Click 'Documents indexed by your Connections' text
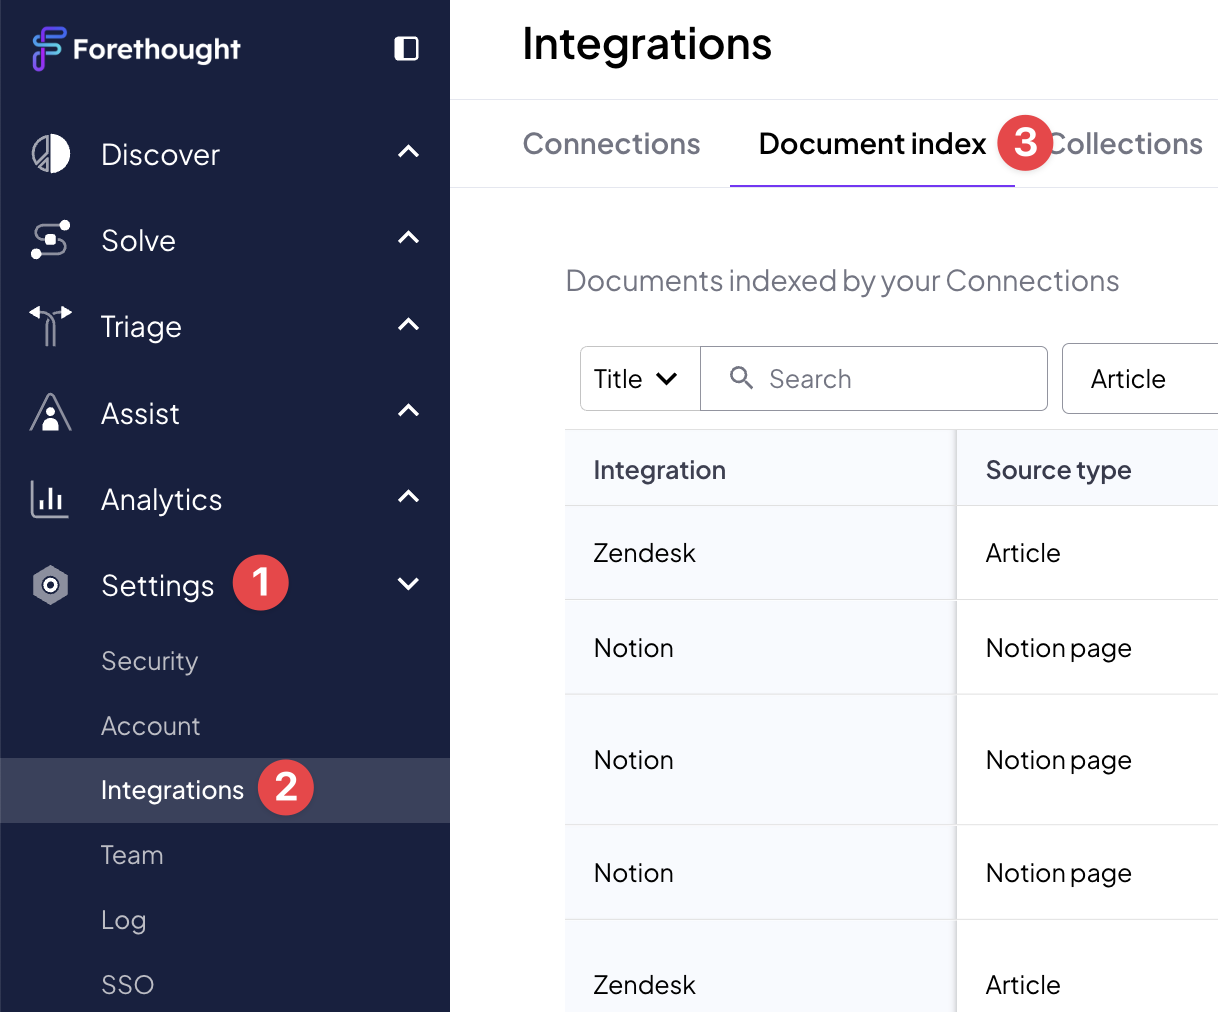This screenshot has width=1218, height=1012. coord(842,281)
